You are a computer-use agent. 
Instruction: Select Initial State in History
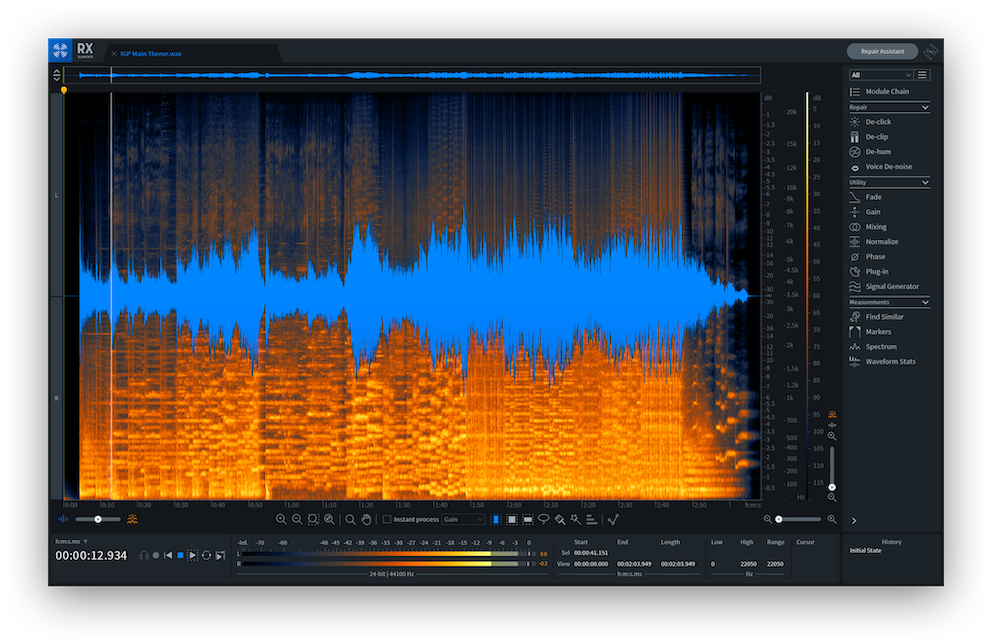(866, 551)
